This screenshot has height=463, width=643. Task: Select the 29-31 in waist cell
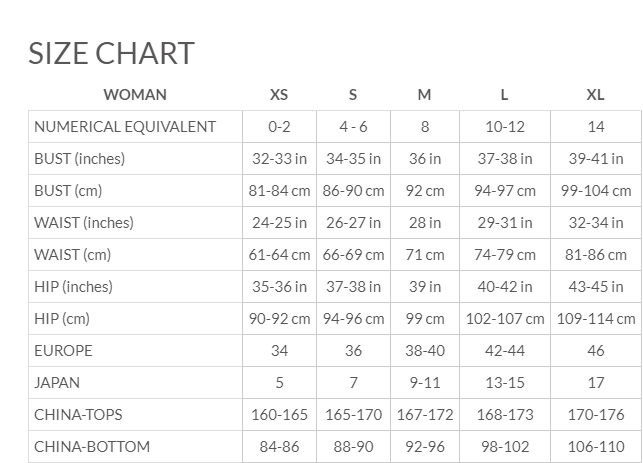505,223
